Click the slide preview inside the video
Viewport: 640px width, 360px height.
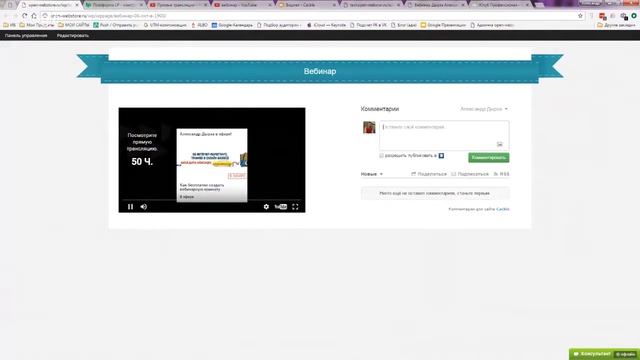click(x=212, y=165)
